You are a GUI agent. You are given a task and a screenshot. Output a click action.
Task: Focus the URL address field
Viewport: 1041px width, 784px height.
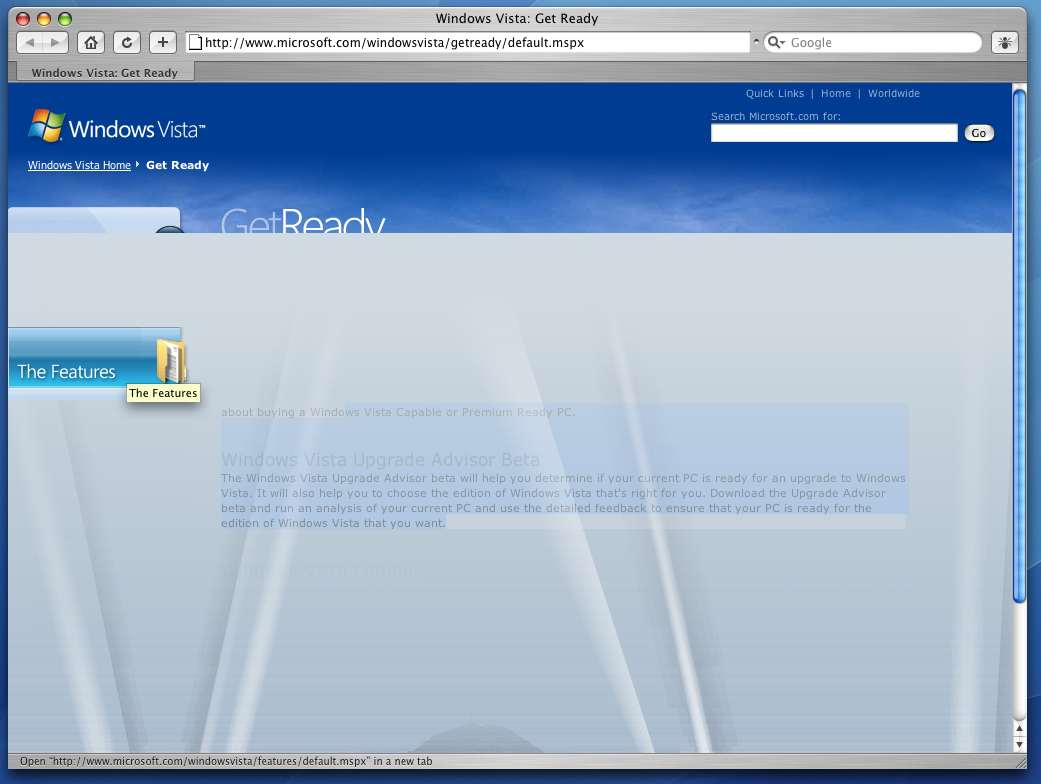(x=468, y=42)
